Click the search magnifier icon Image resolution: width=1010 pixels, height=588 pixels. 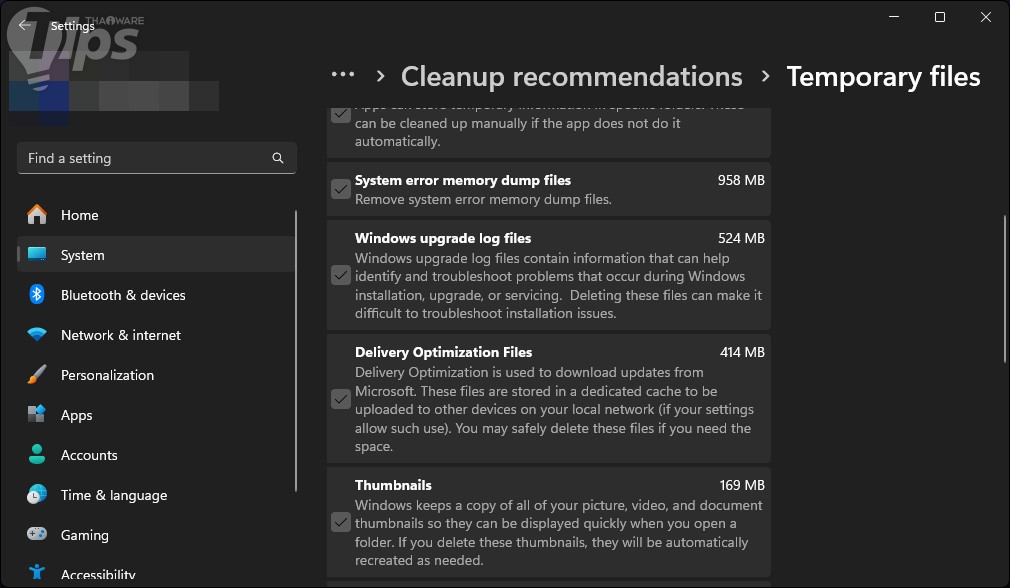(x=278, y=158)
